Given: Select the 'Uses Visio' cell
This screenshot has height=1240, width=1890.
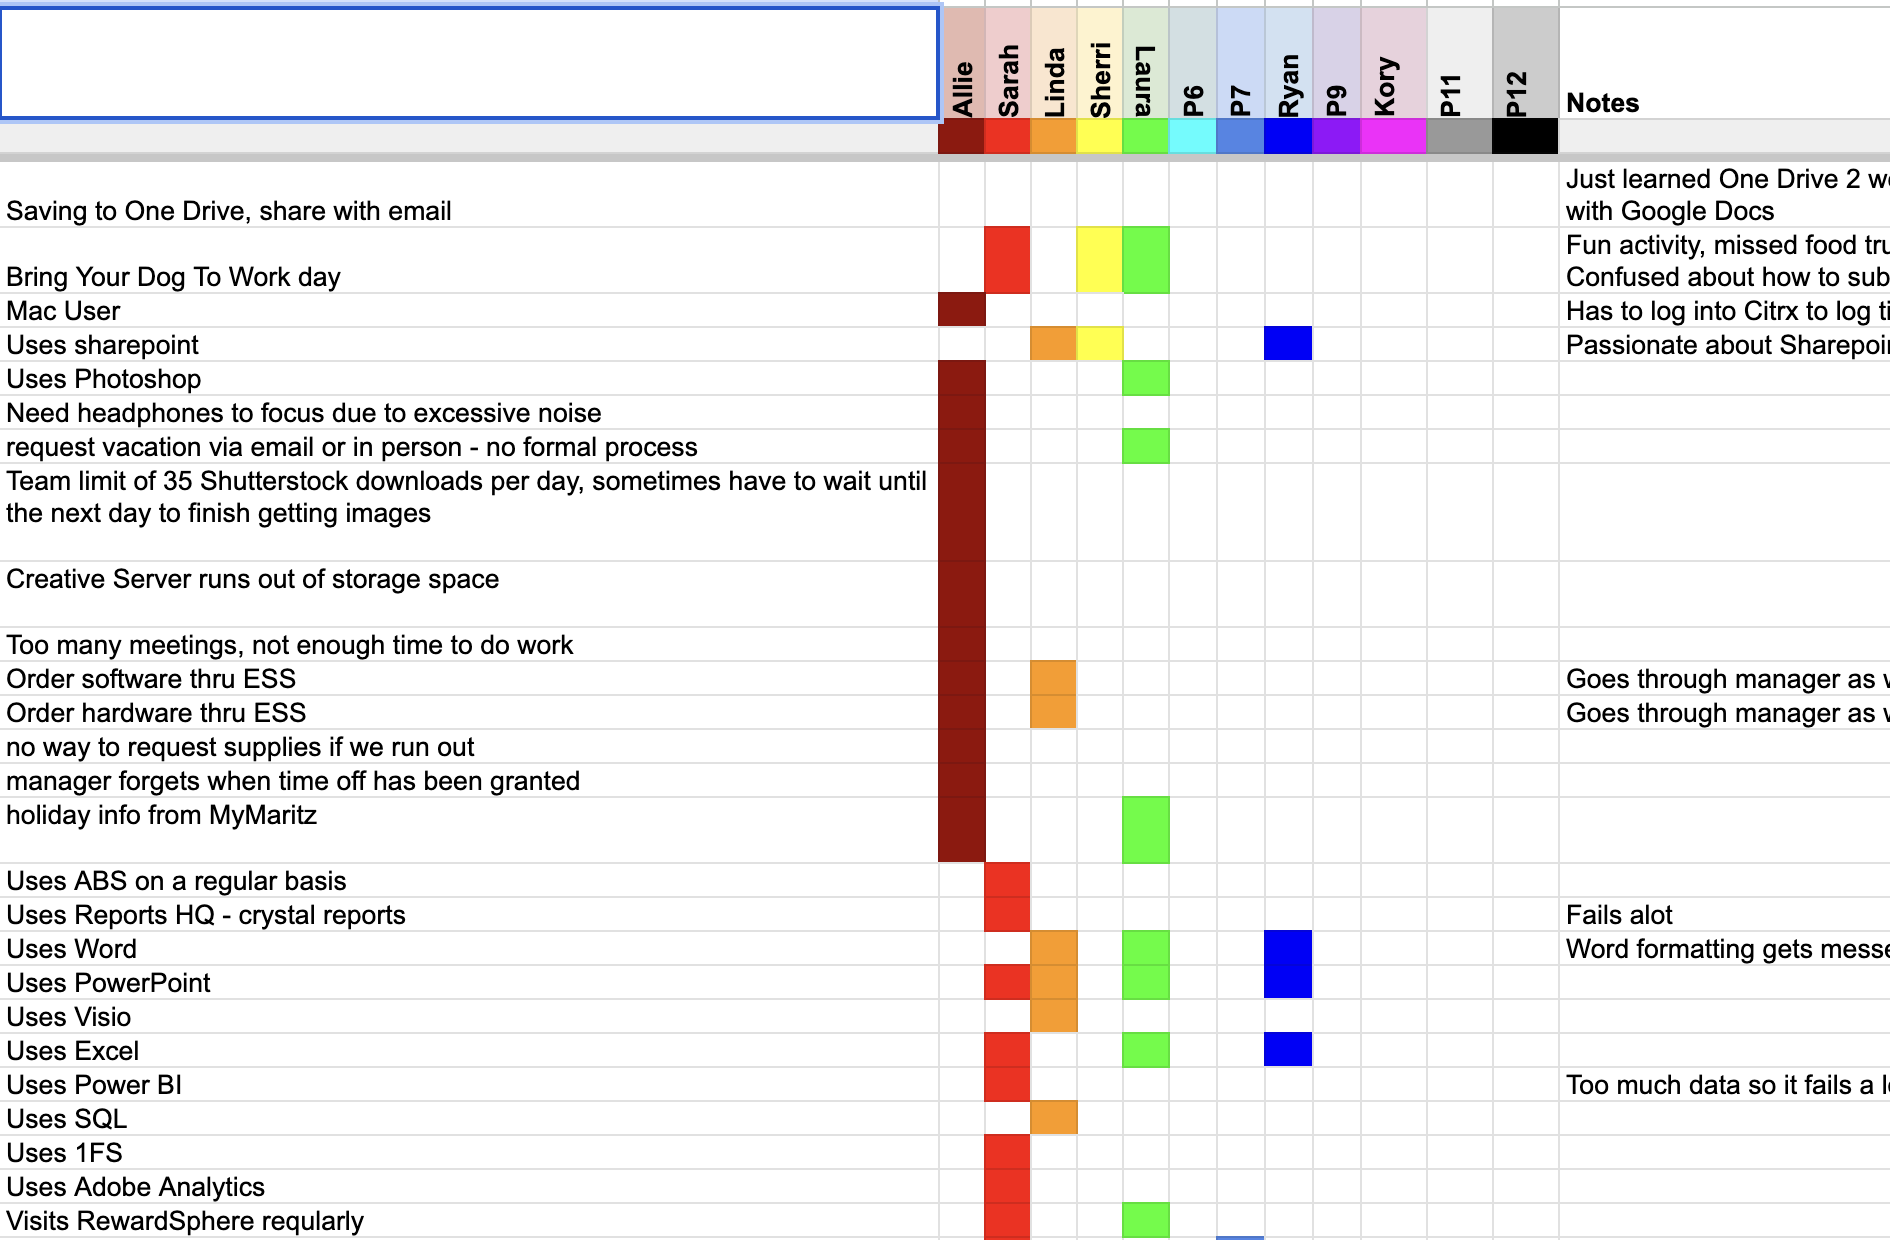Looking at the screenshot, I should [x=469, y=1017].
